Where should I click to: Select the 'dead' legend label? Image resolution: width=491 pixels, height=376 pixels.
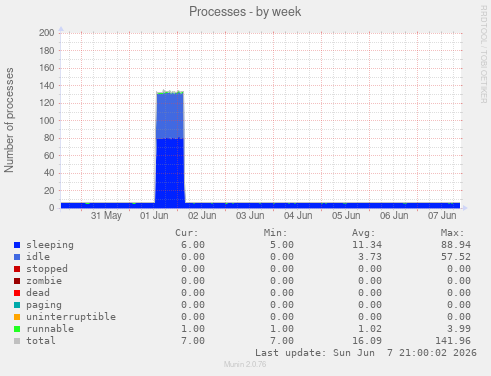[38, 293]
